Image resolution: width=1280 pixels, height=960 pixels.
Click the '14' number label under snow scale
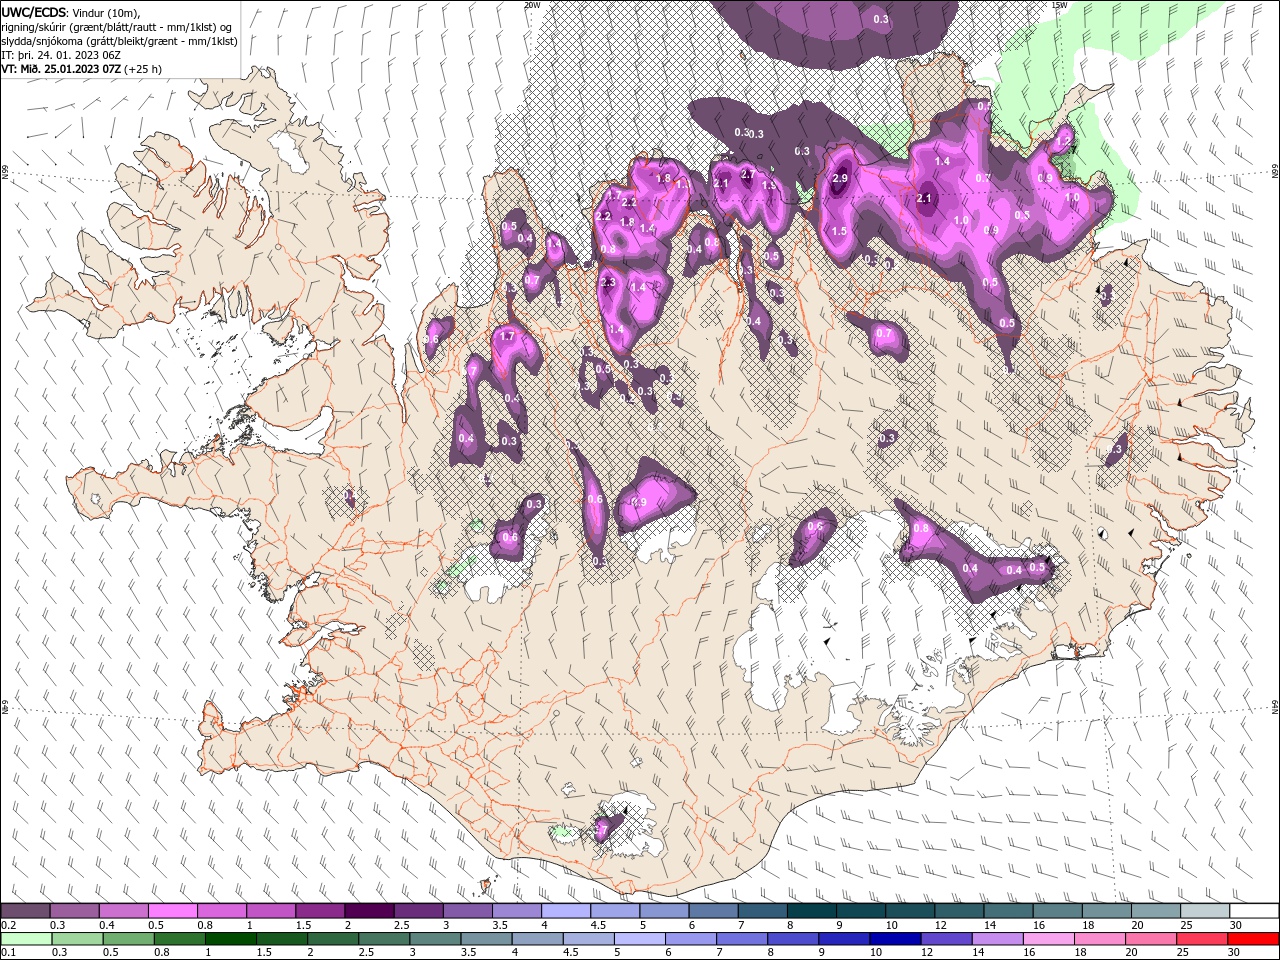tap(990, 925)
